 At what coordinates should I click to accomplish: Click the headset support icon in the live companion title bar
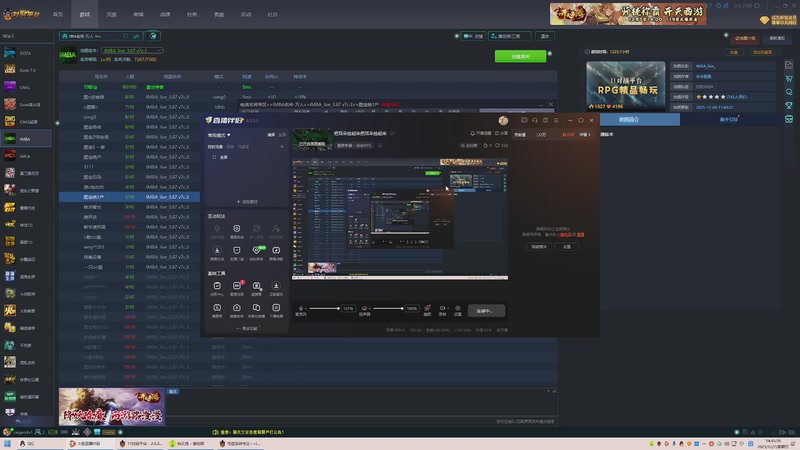pyautogui.click(x=535, y=120)
